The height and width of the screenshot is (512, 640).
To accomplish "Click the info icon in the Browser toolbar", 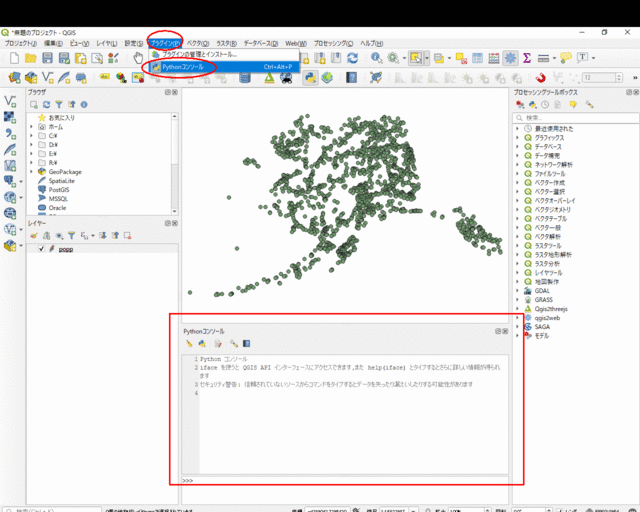I will click(x=84, y=105).
